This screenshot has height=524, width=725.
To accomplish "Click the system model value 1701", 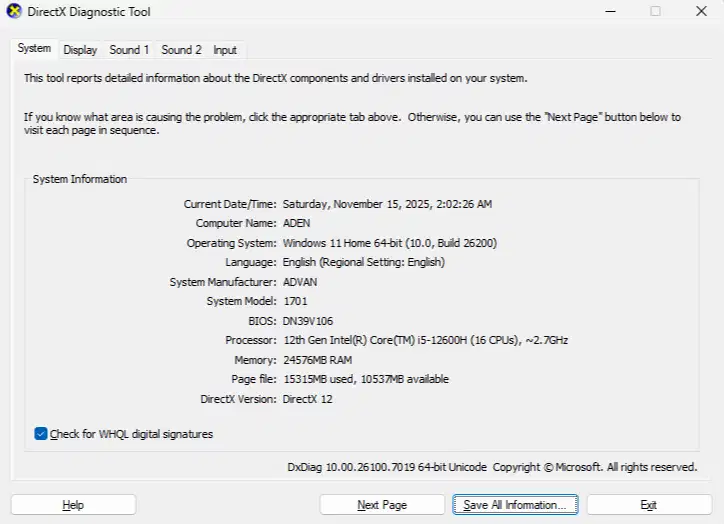I will [295, 302].
